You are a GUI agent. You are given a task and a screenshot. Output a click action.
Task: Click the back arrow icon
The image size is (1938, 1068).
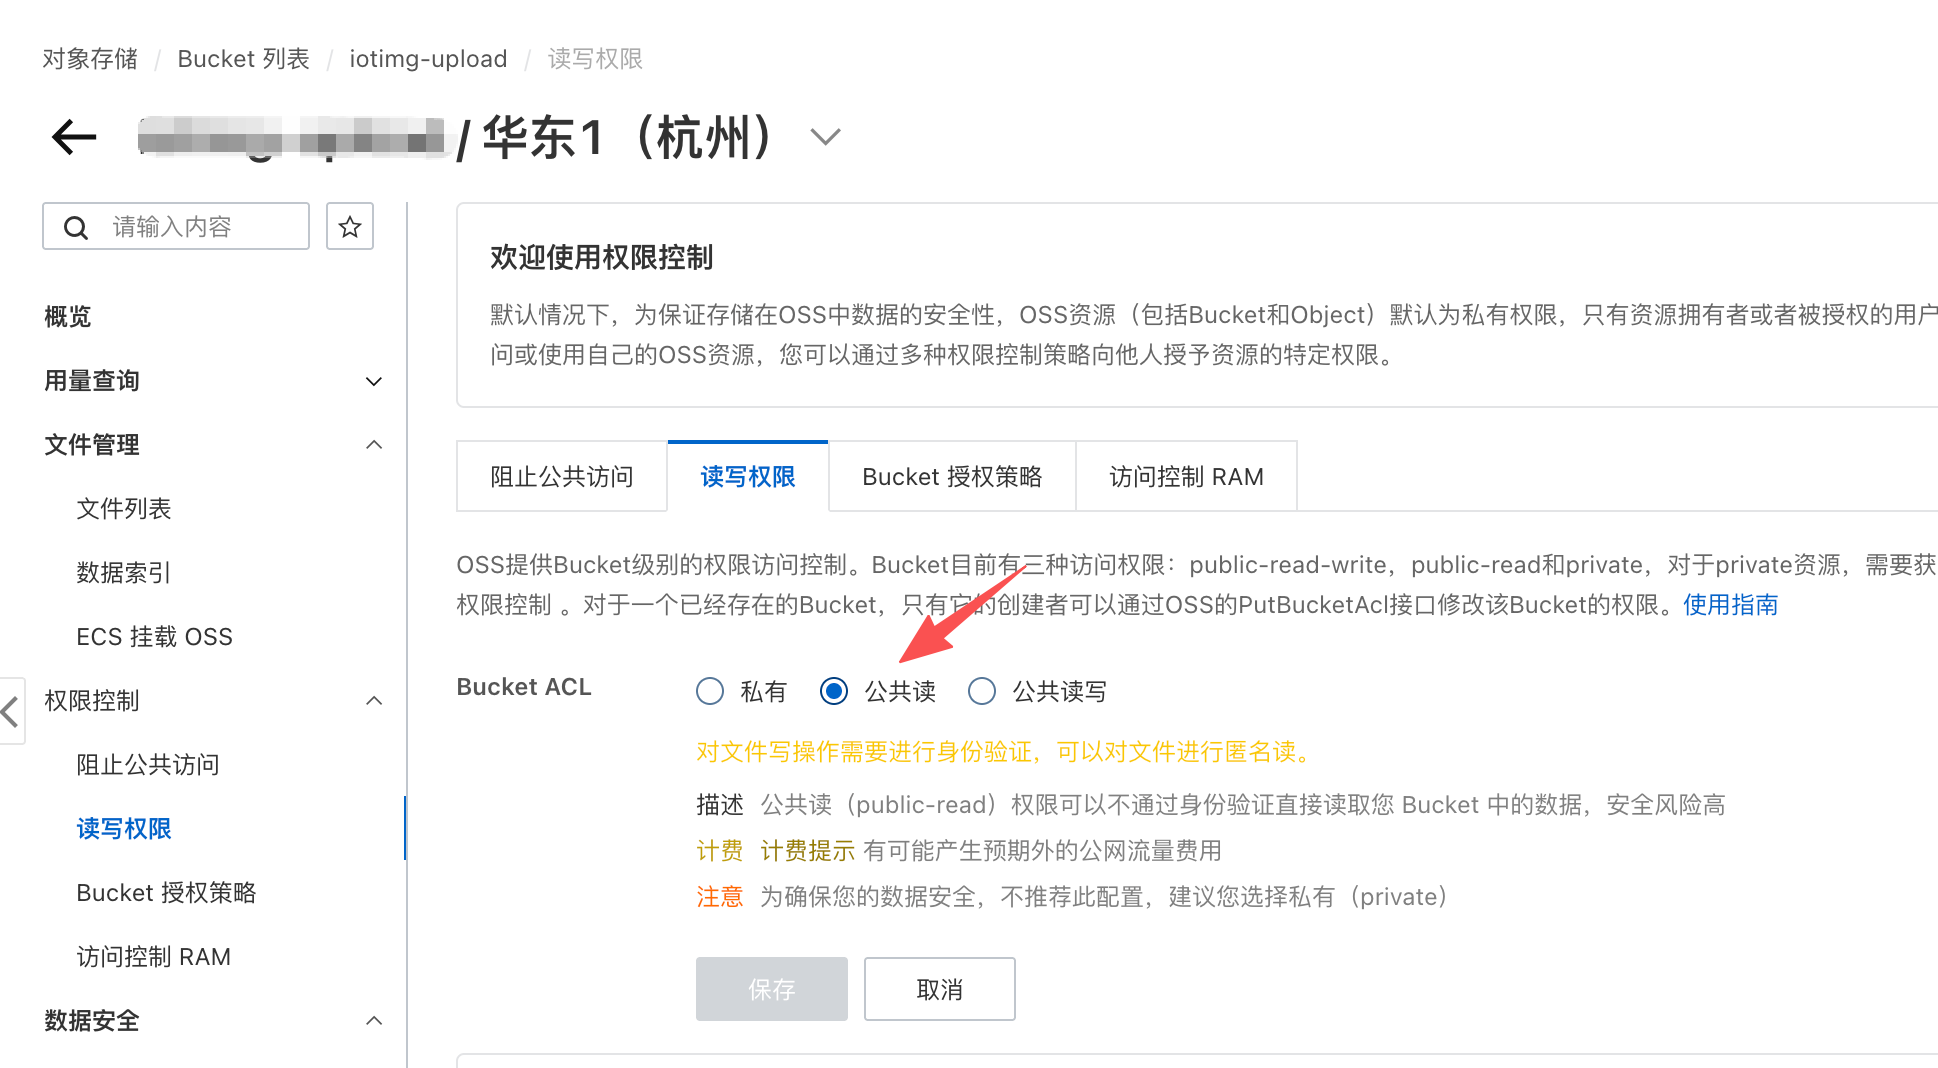(74, 137)
